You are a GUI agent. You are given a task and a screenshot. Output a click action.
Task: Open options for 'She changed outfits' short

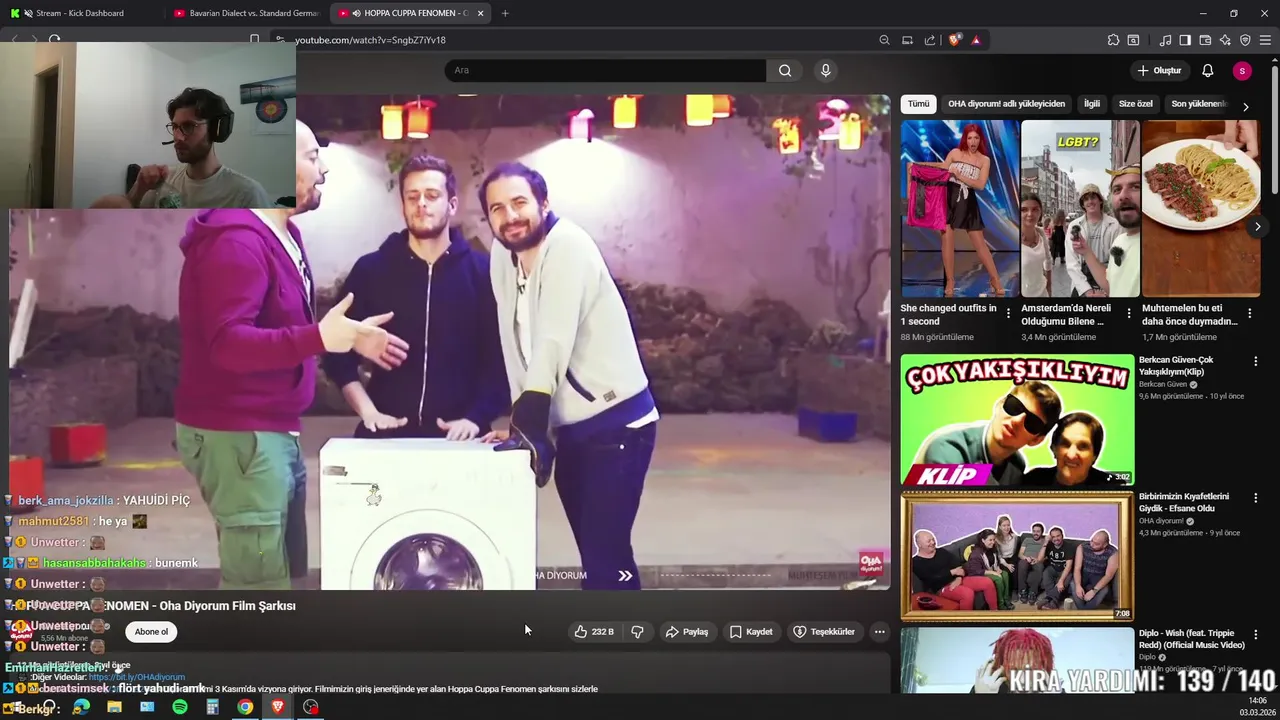pos(1008,314)
